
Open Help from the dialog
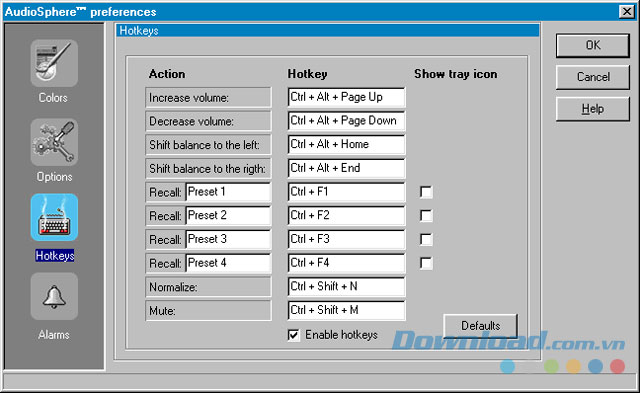coord(593,109)
